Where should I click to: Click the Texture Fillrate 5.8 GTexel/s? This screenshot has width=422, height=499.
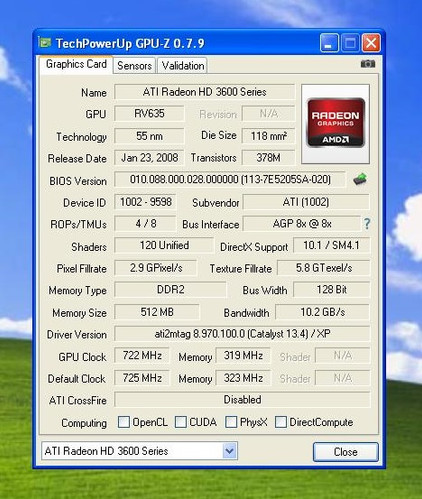(324, 268)
